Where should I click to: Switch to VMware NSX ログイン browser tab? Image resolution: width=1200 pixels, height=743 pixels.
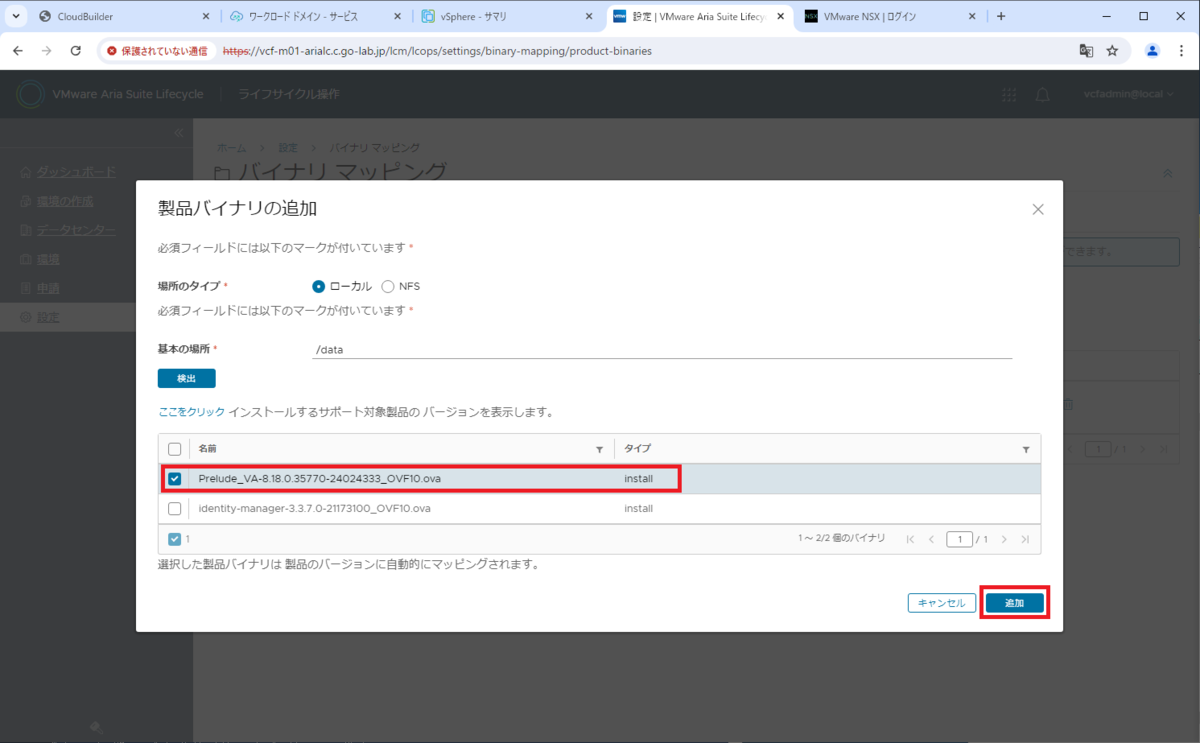[891, 17]
